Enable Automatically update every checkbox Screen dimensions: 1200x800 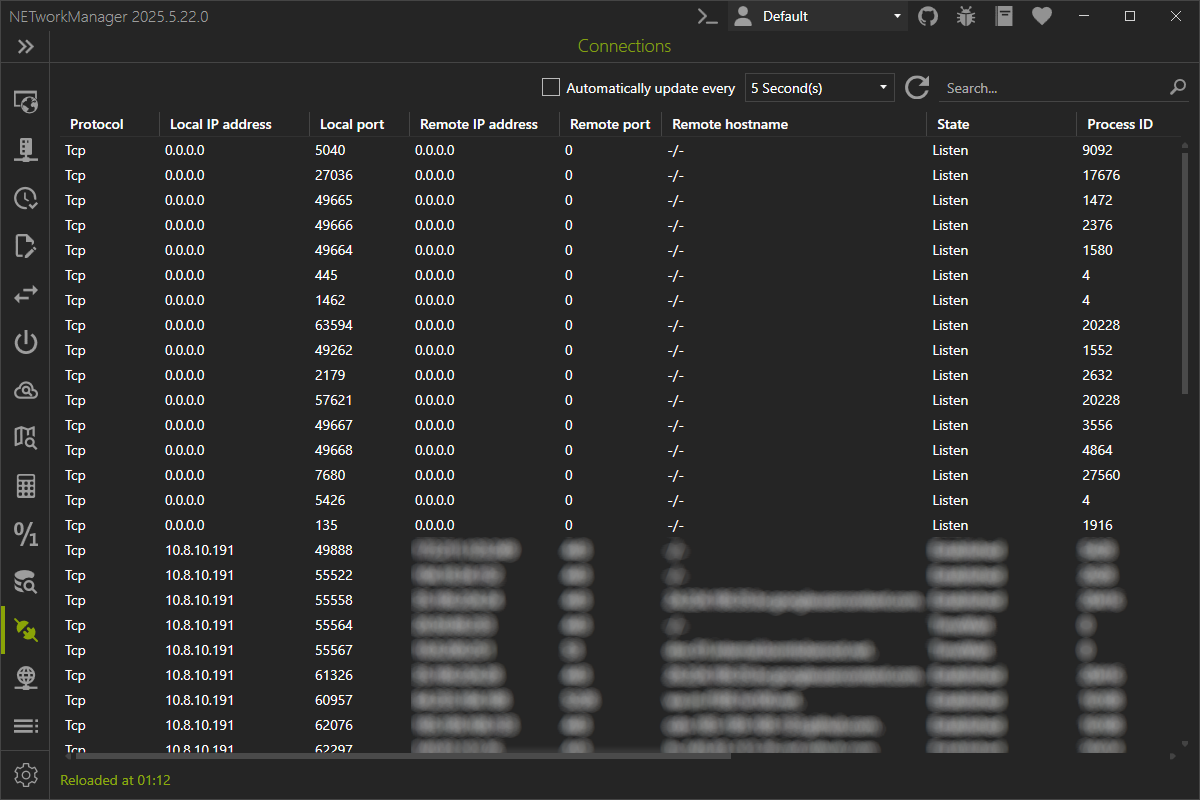click(551, 88)
